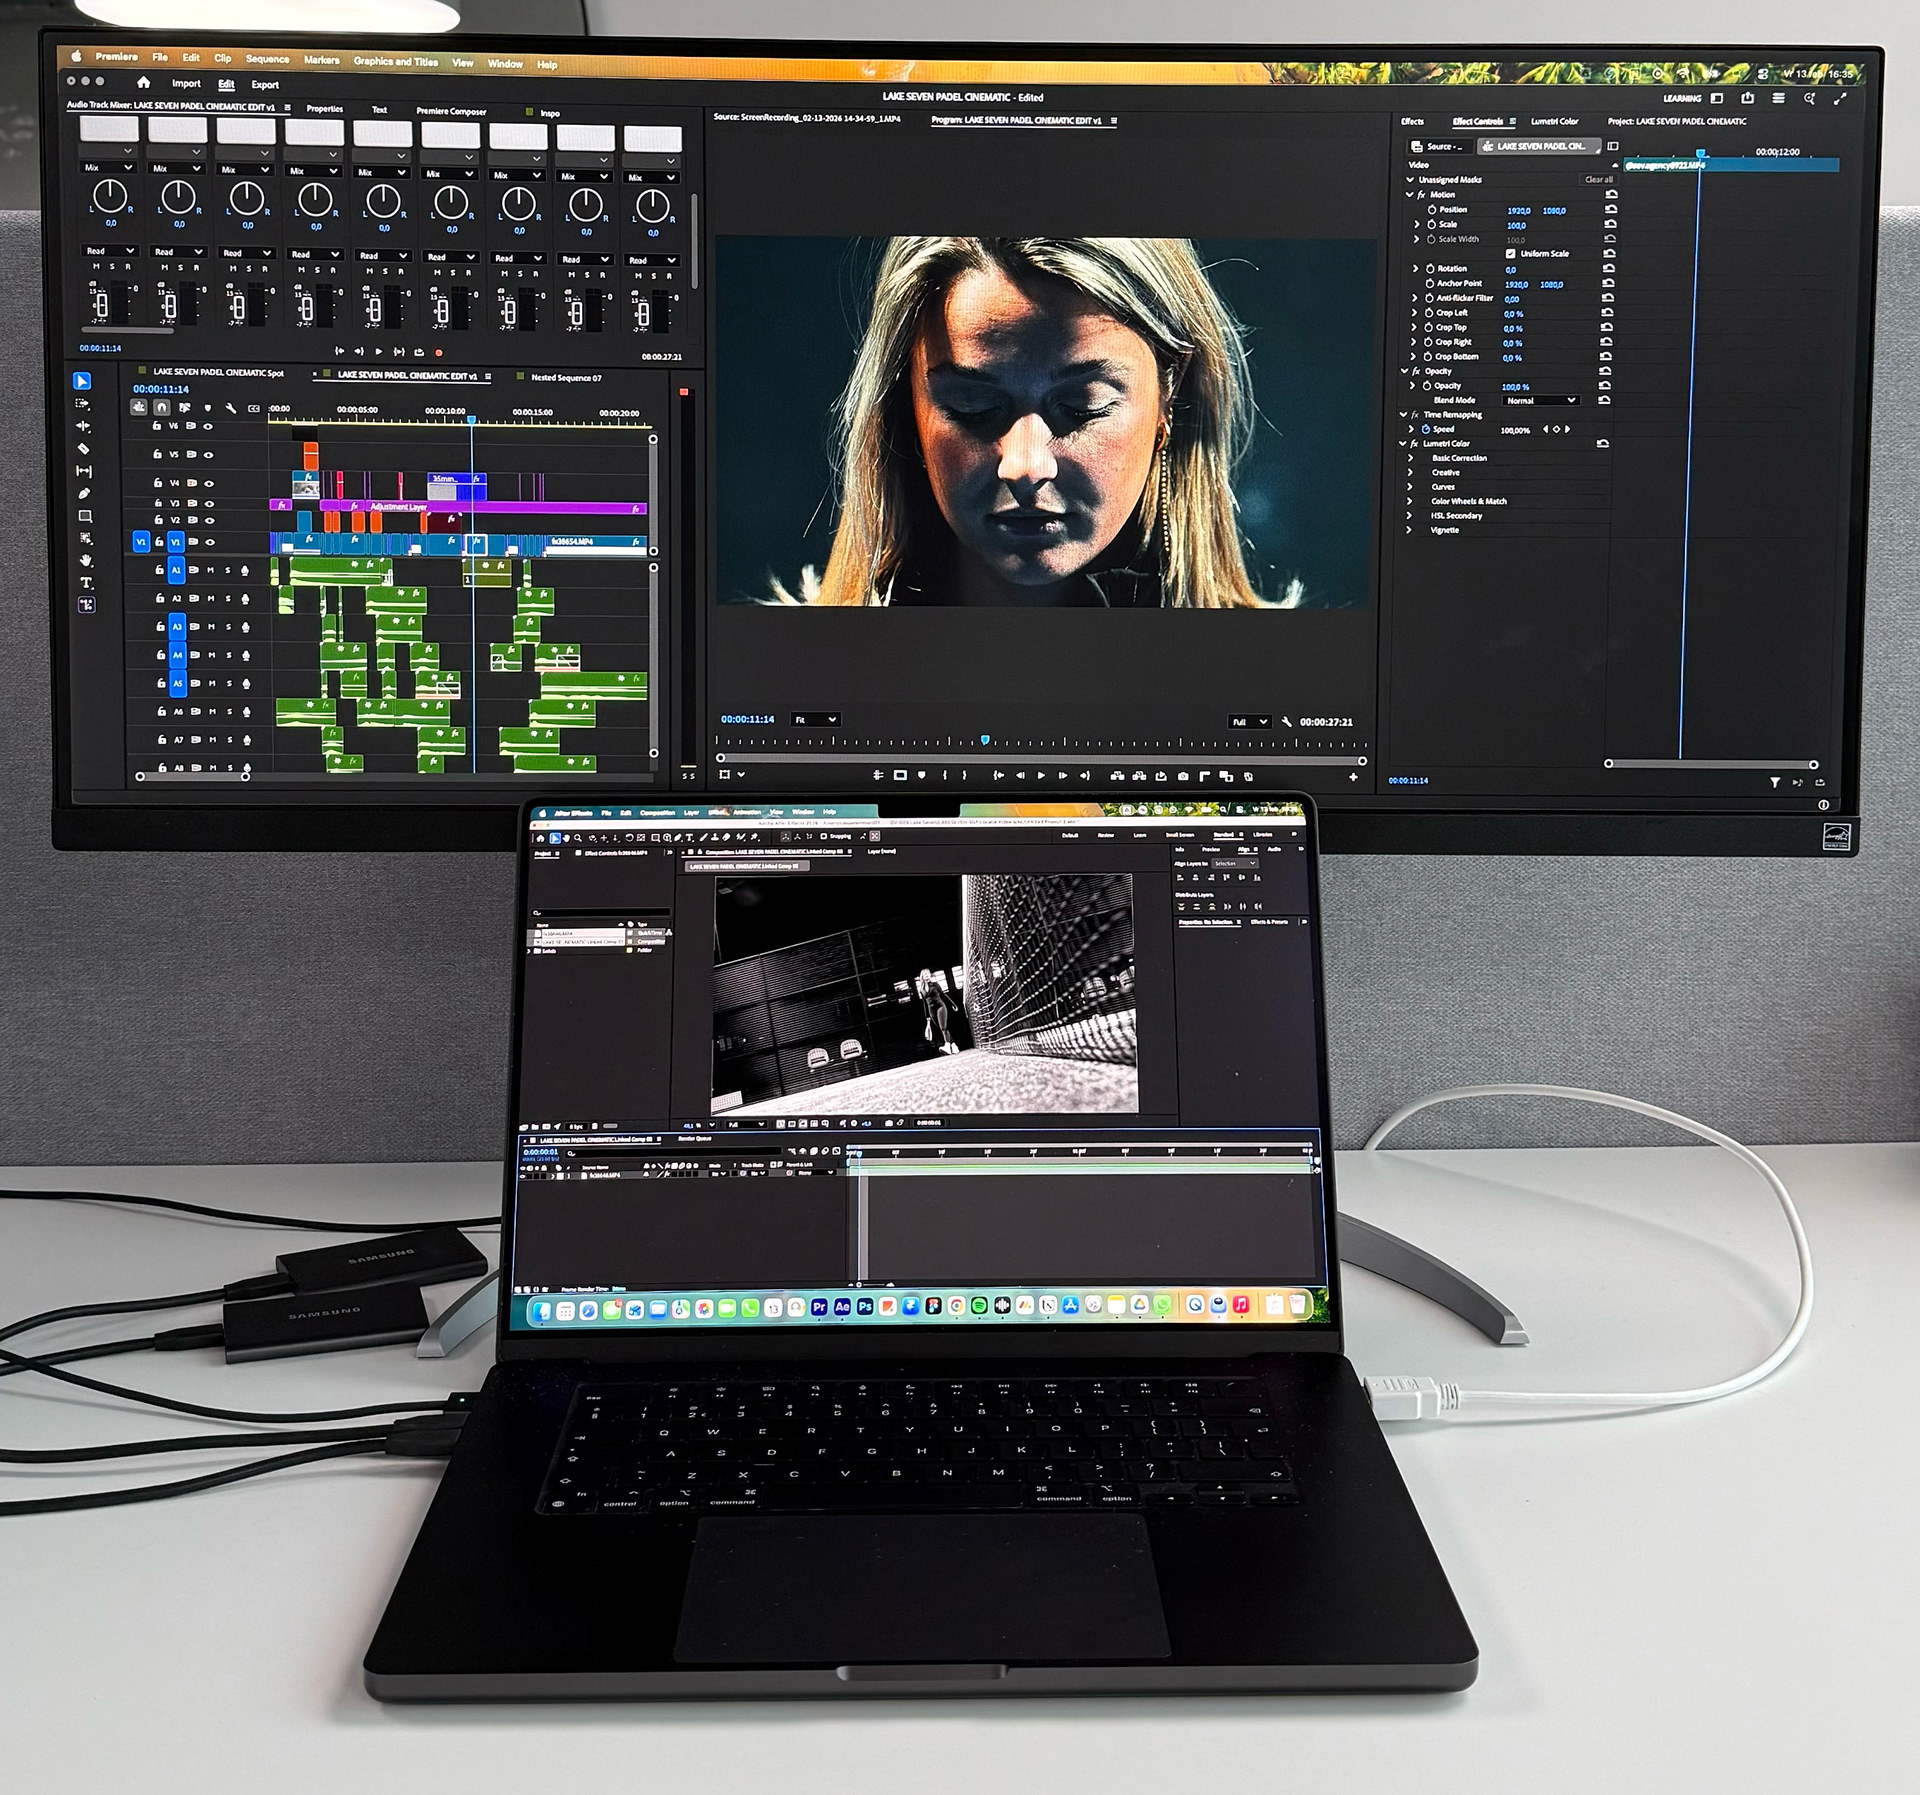
Task: Reset the Motion effect parameters
Action: [x=1610, y=195]
